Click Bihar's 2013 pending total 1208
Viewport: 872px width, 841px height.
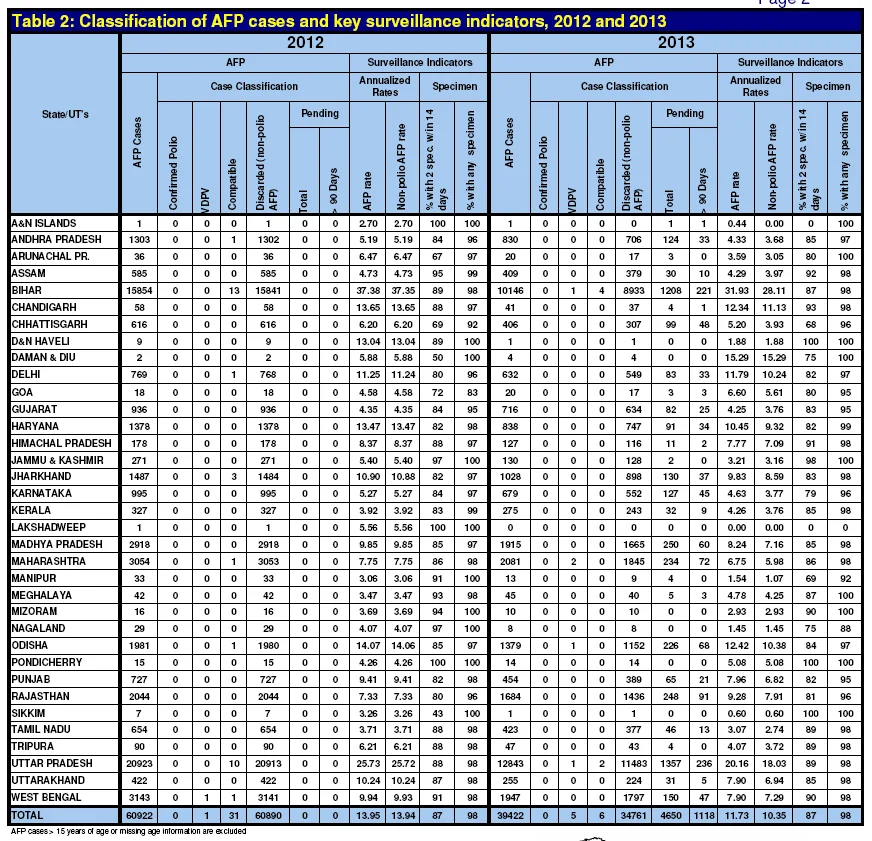[x=671, y=291]
